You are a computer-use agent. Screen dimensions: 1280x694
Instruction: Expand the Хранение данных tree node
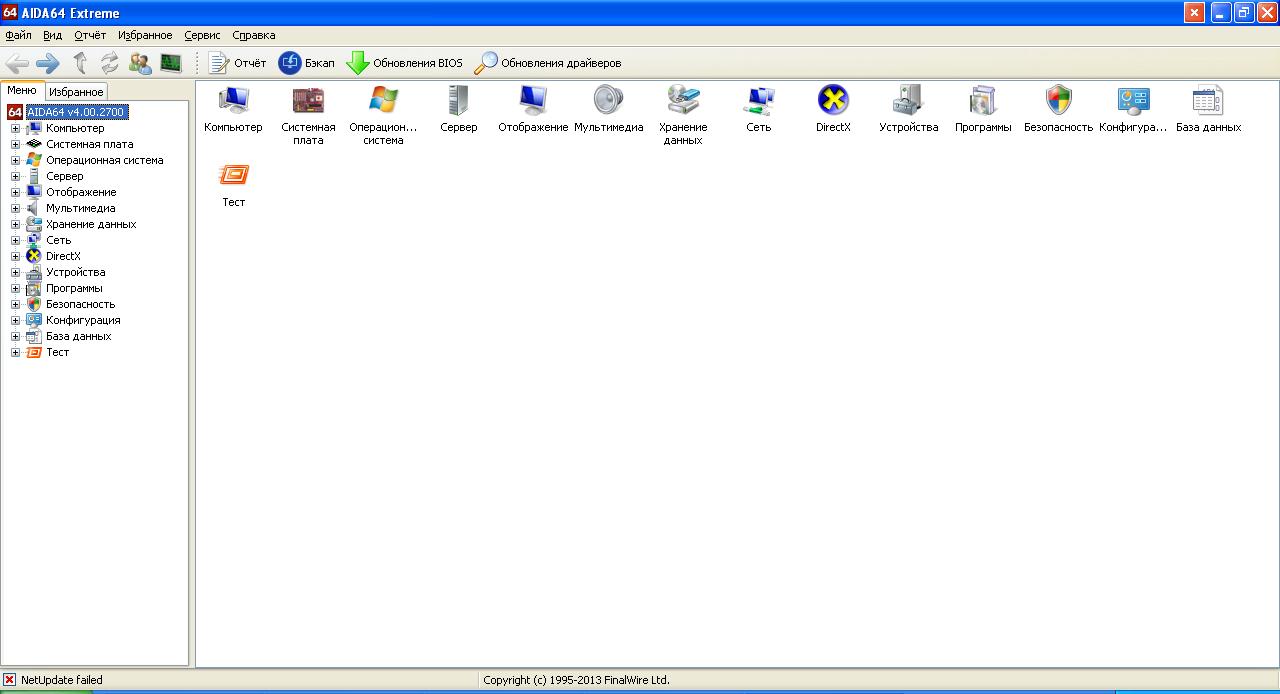[15, 224]
